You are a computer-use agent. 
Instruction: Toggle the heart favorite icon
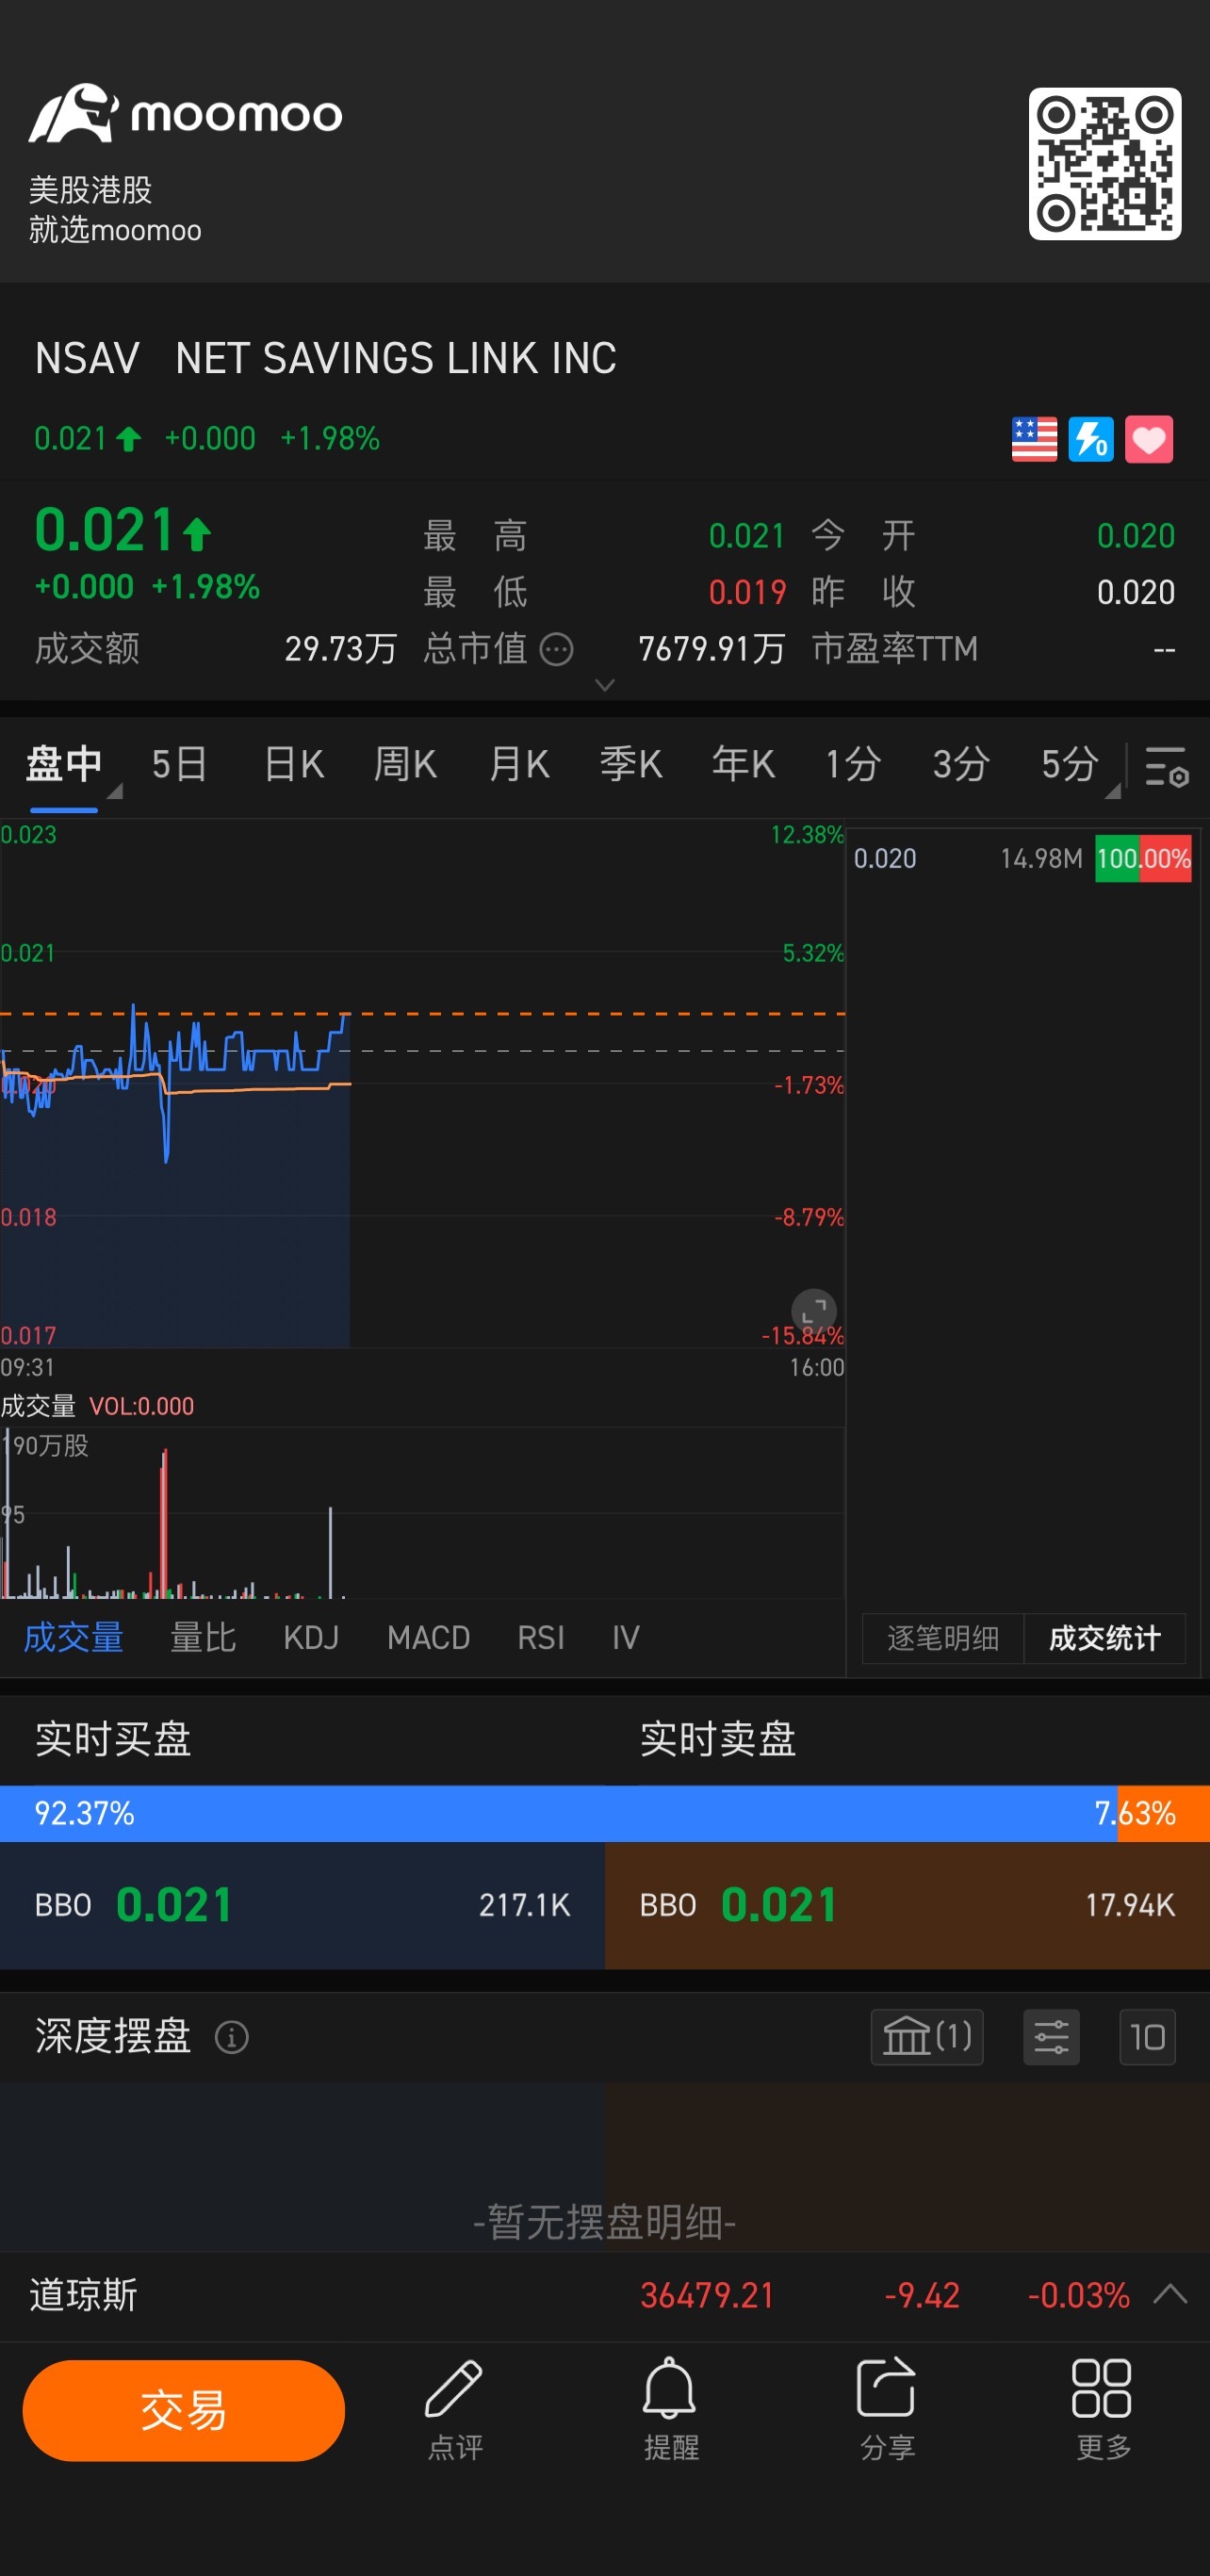tap(1149, 439)
